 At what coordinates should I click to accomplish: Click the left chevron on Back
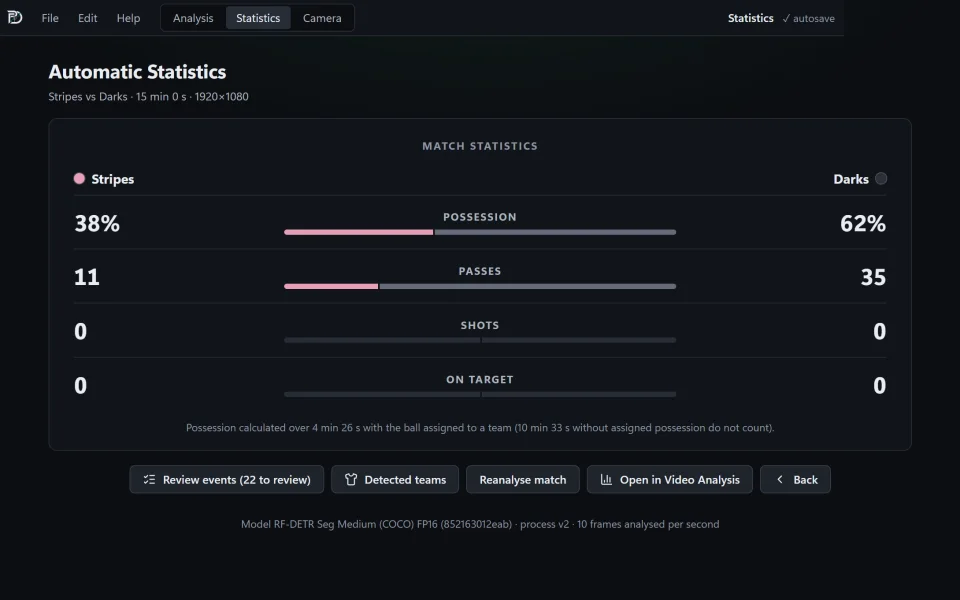pos(779,479)
